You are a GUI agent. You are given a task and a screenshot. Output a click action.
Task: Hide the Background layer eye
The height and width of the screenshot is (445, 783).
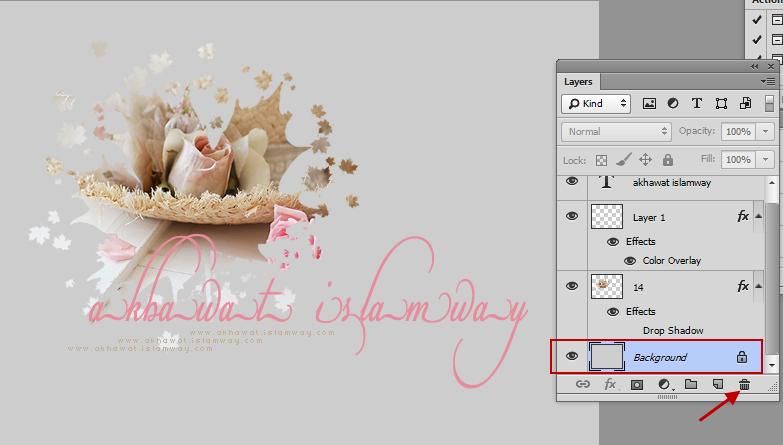pos(572,356)
